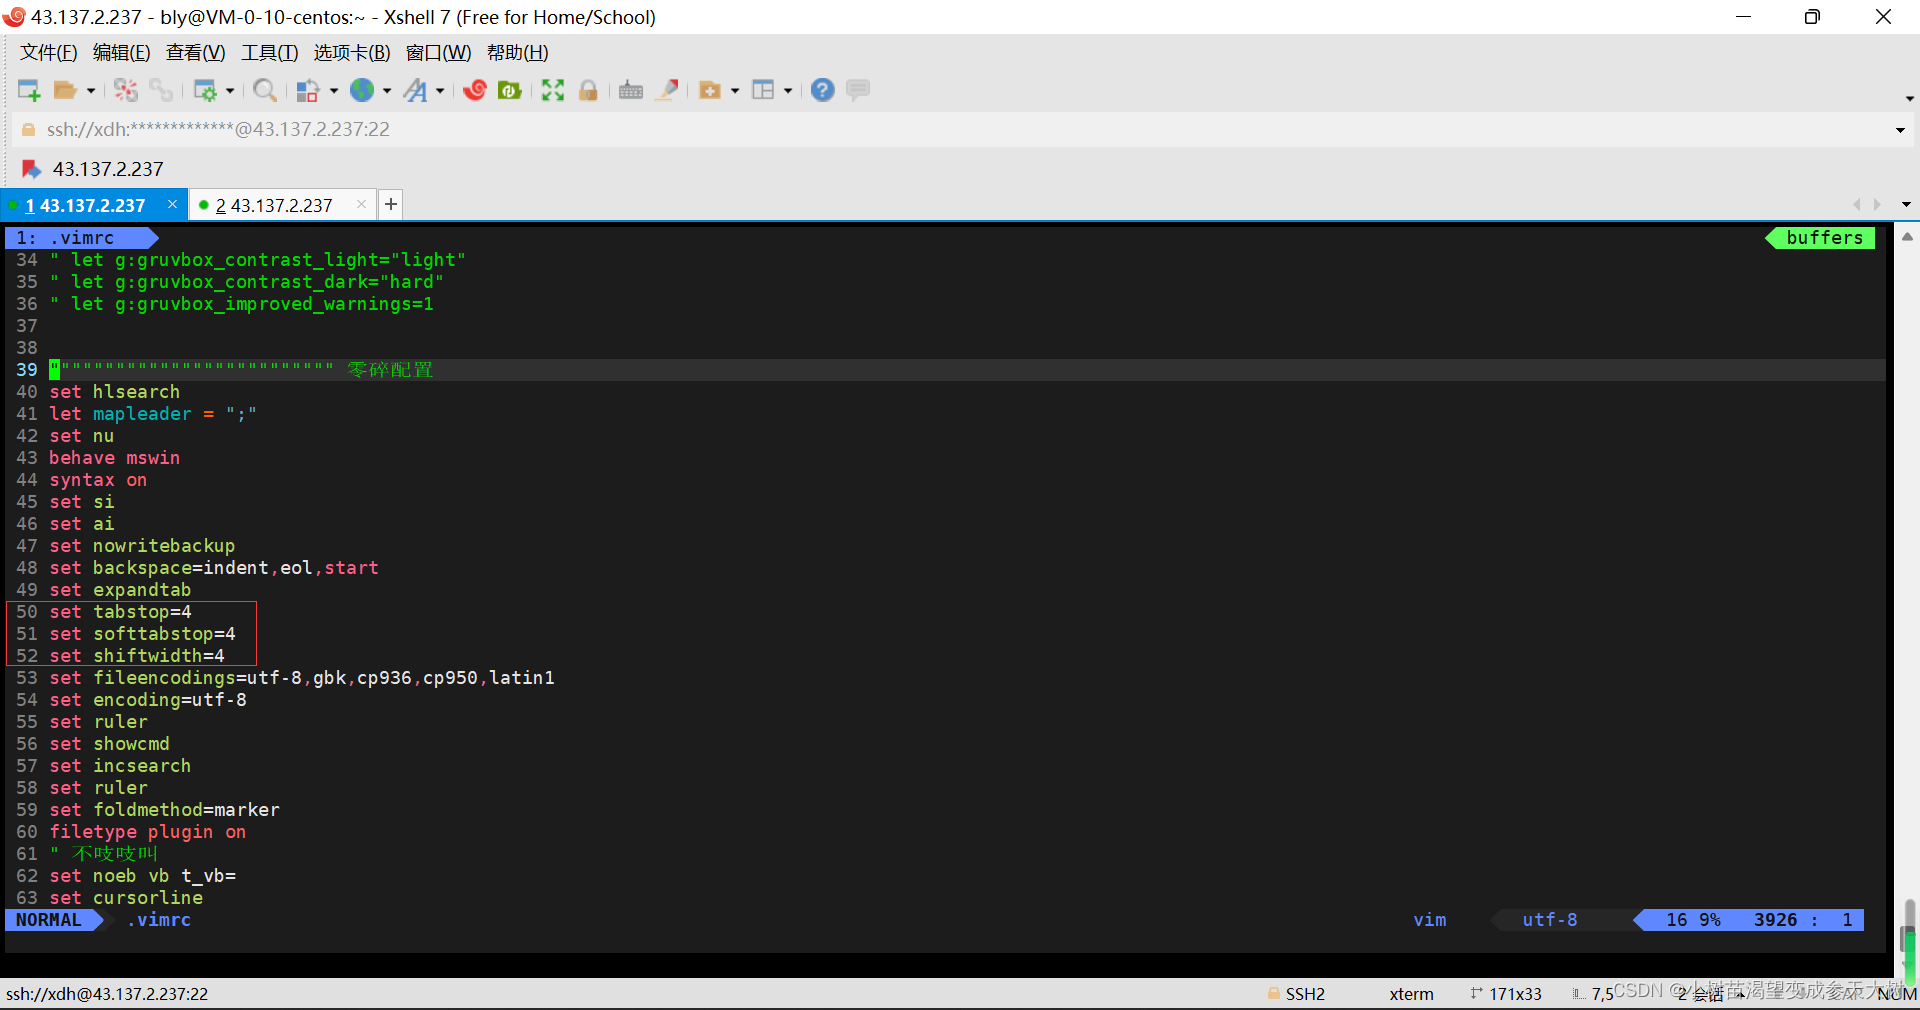Click the utf-8 status segment

point(1549,920)
